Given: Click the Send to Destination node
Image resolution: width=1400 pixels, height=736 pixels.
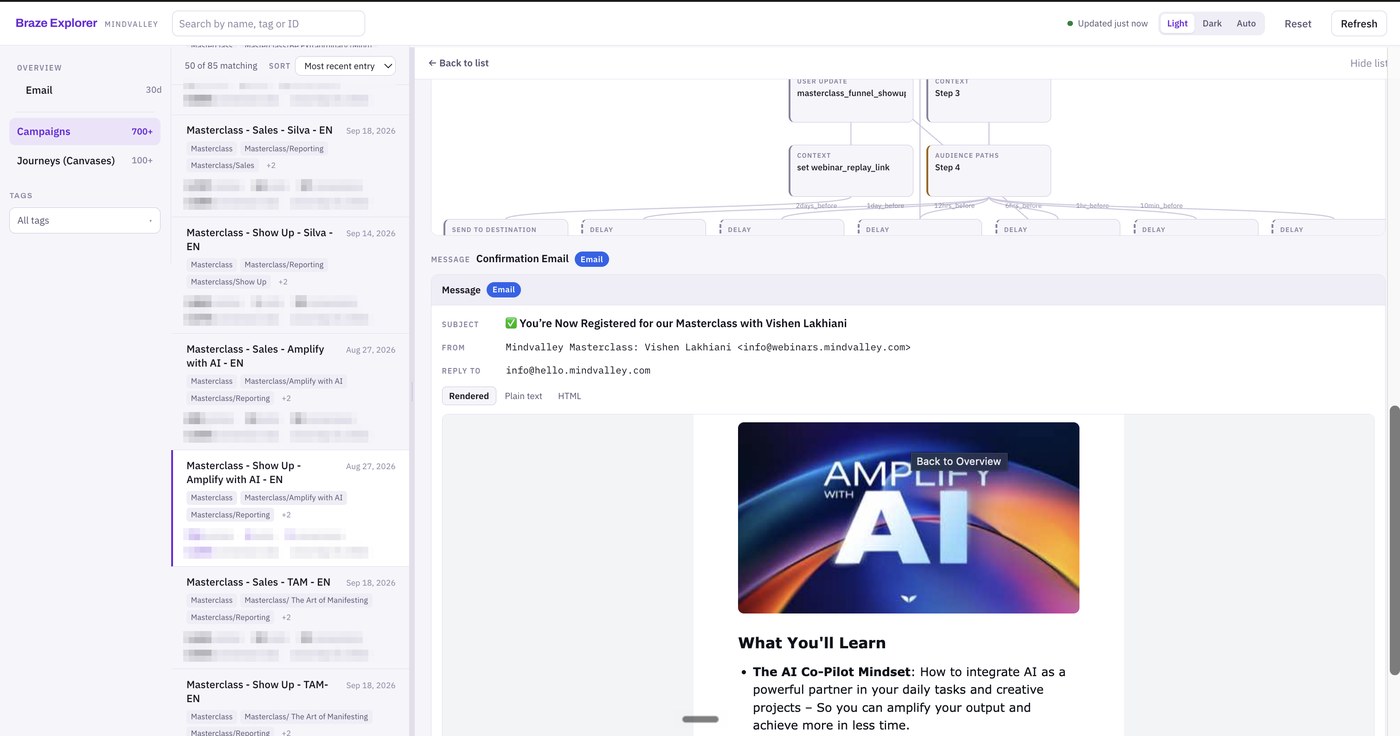Looking at the screenshot, I should [506, 228].
